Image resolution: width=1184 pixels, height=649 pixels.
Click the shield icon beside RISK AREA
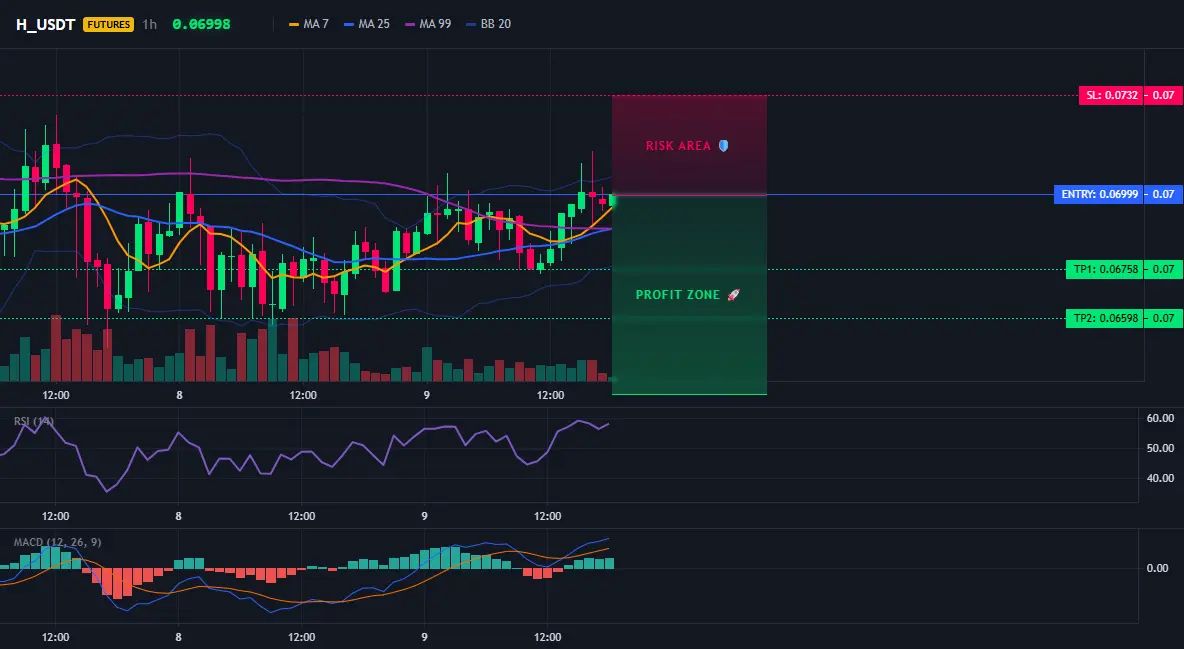click(x=723, y=146)
